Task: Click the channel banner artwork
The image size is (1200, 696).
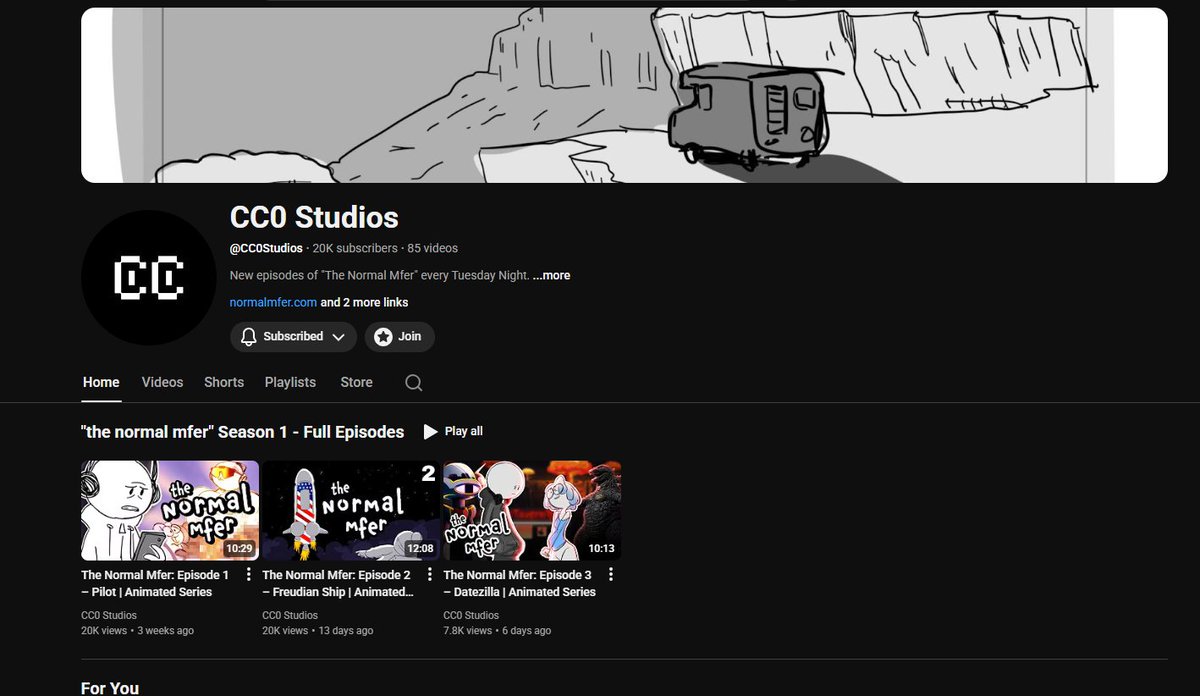Action: point(624,95)
